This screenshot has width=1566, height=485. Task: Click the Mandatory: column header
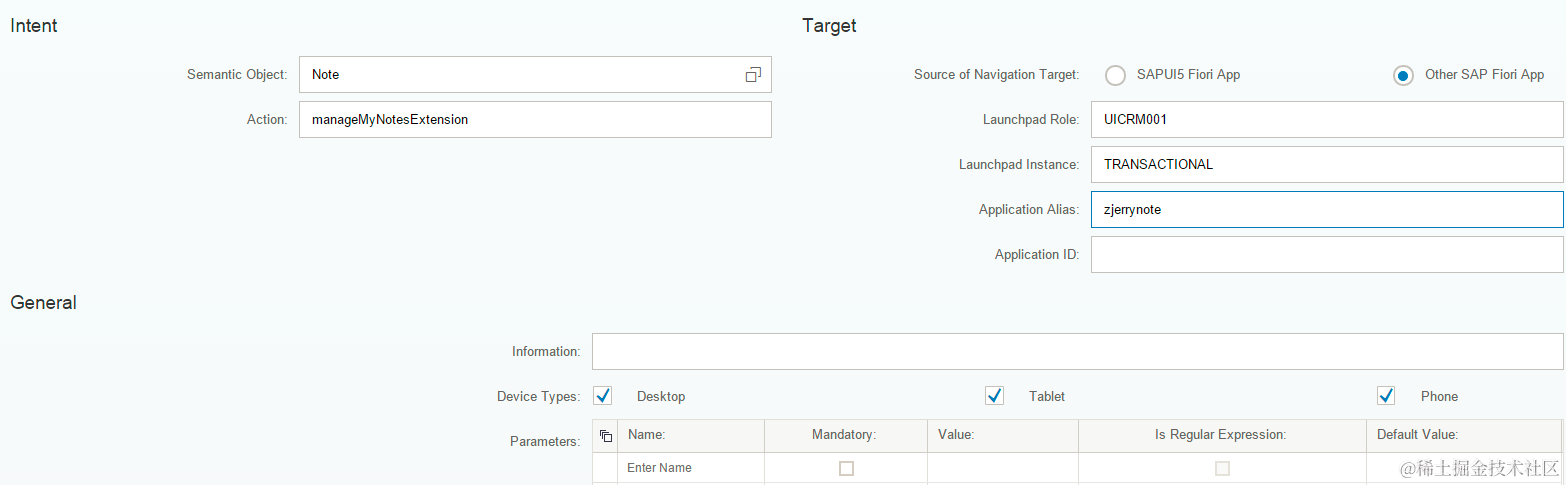pyautogui.click(x=844, y=435)
